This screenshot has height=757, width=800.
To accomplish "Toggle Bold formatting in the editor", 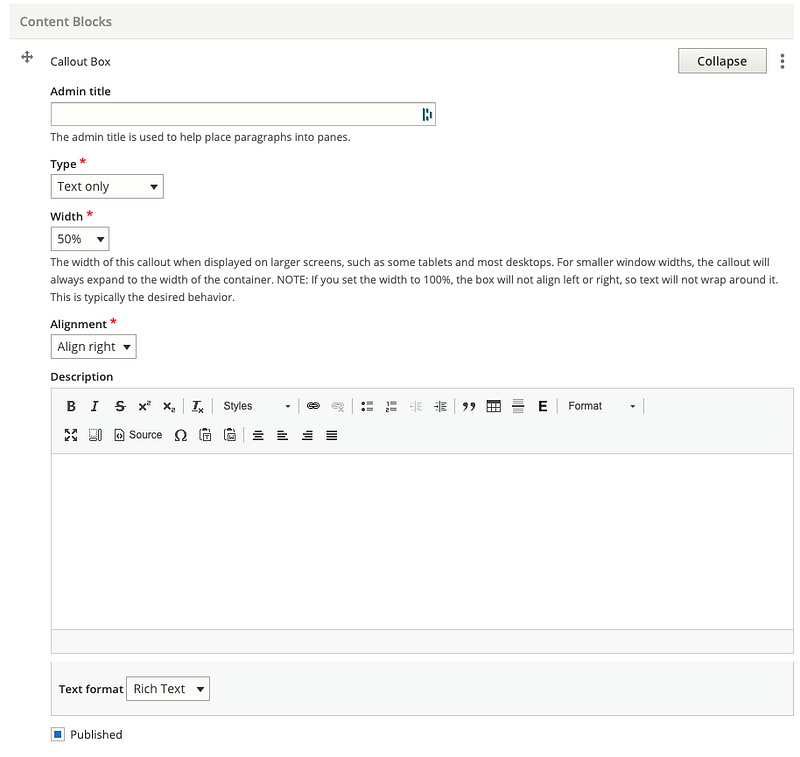I will point(71,406).
